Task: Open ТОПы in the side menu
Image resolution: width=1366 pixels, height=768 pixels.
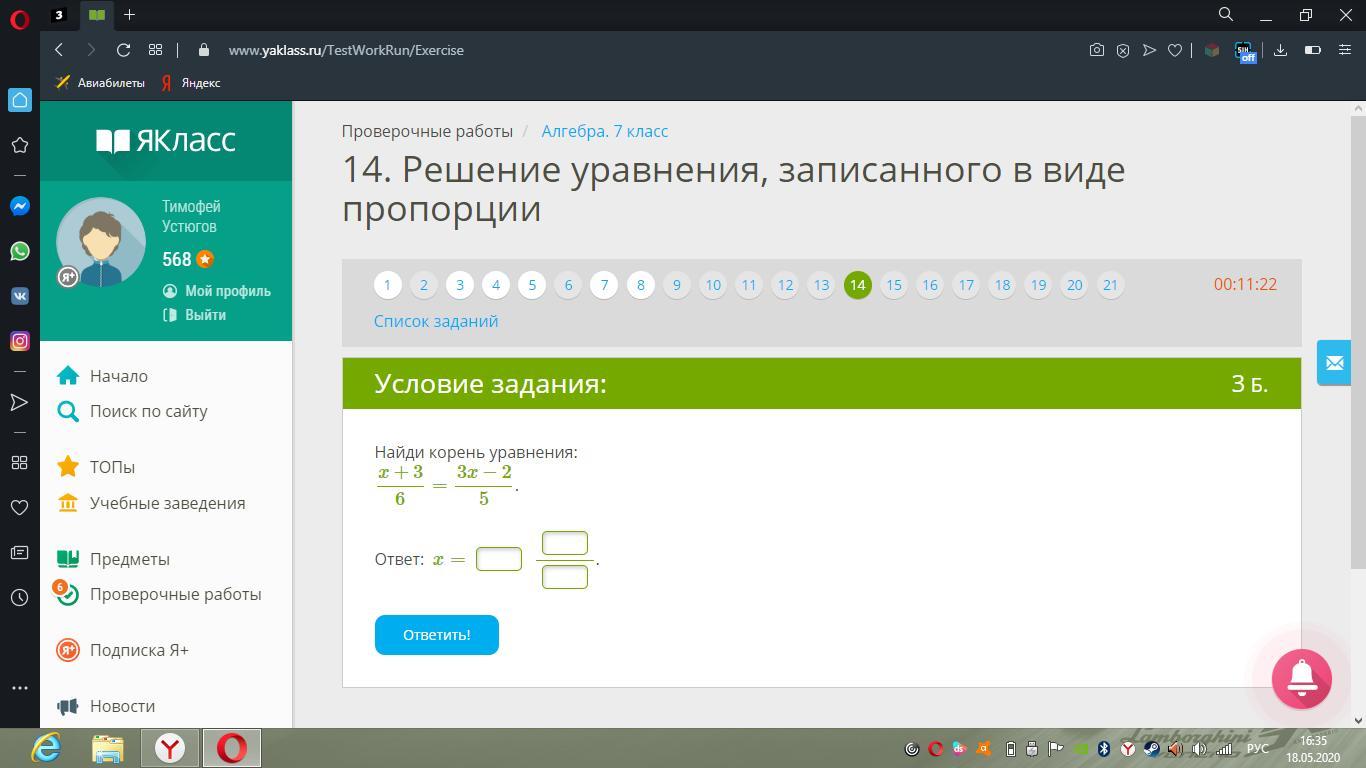Action: [112, 467]
